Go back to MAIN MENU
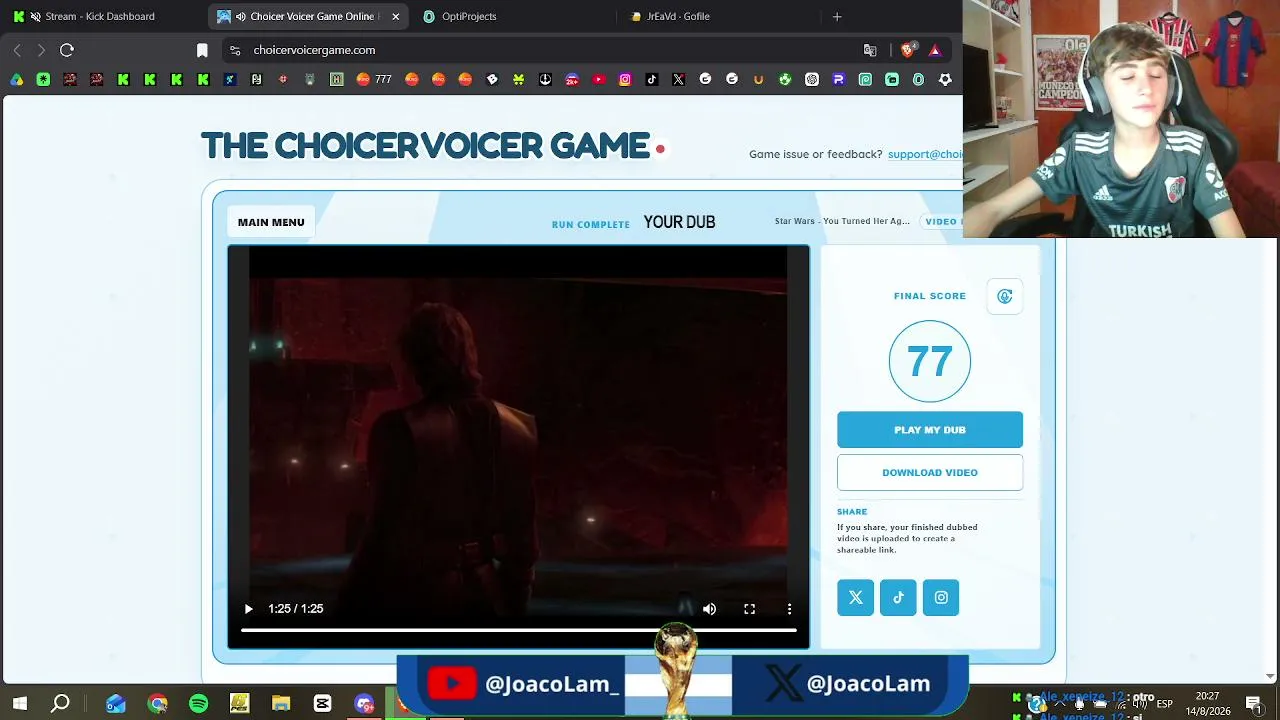The height and width of the screenshot is (720, 1280). point(271,222)
